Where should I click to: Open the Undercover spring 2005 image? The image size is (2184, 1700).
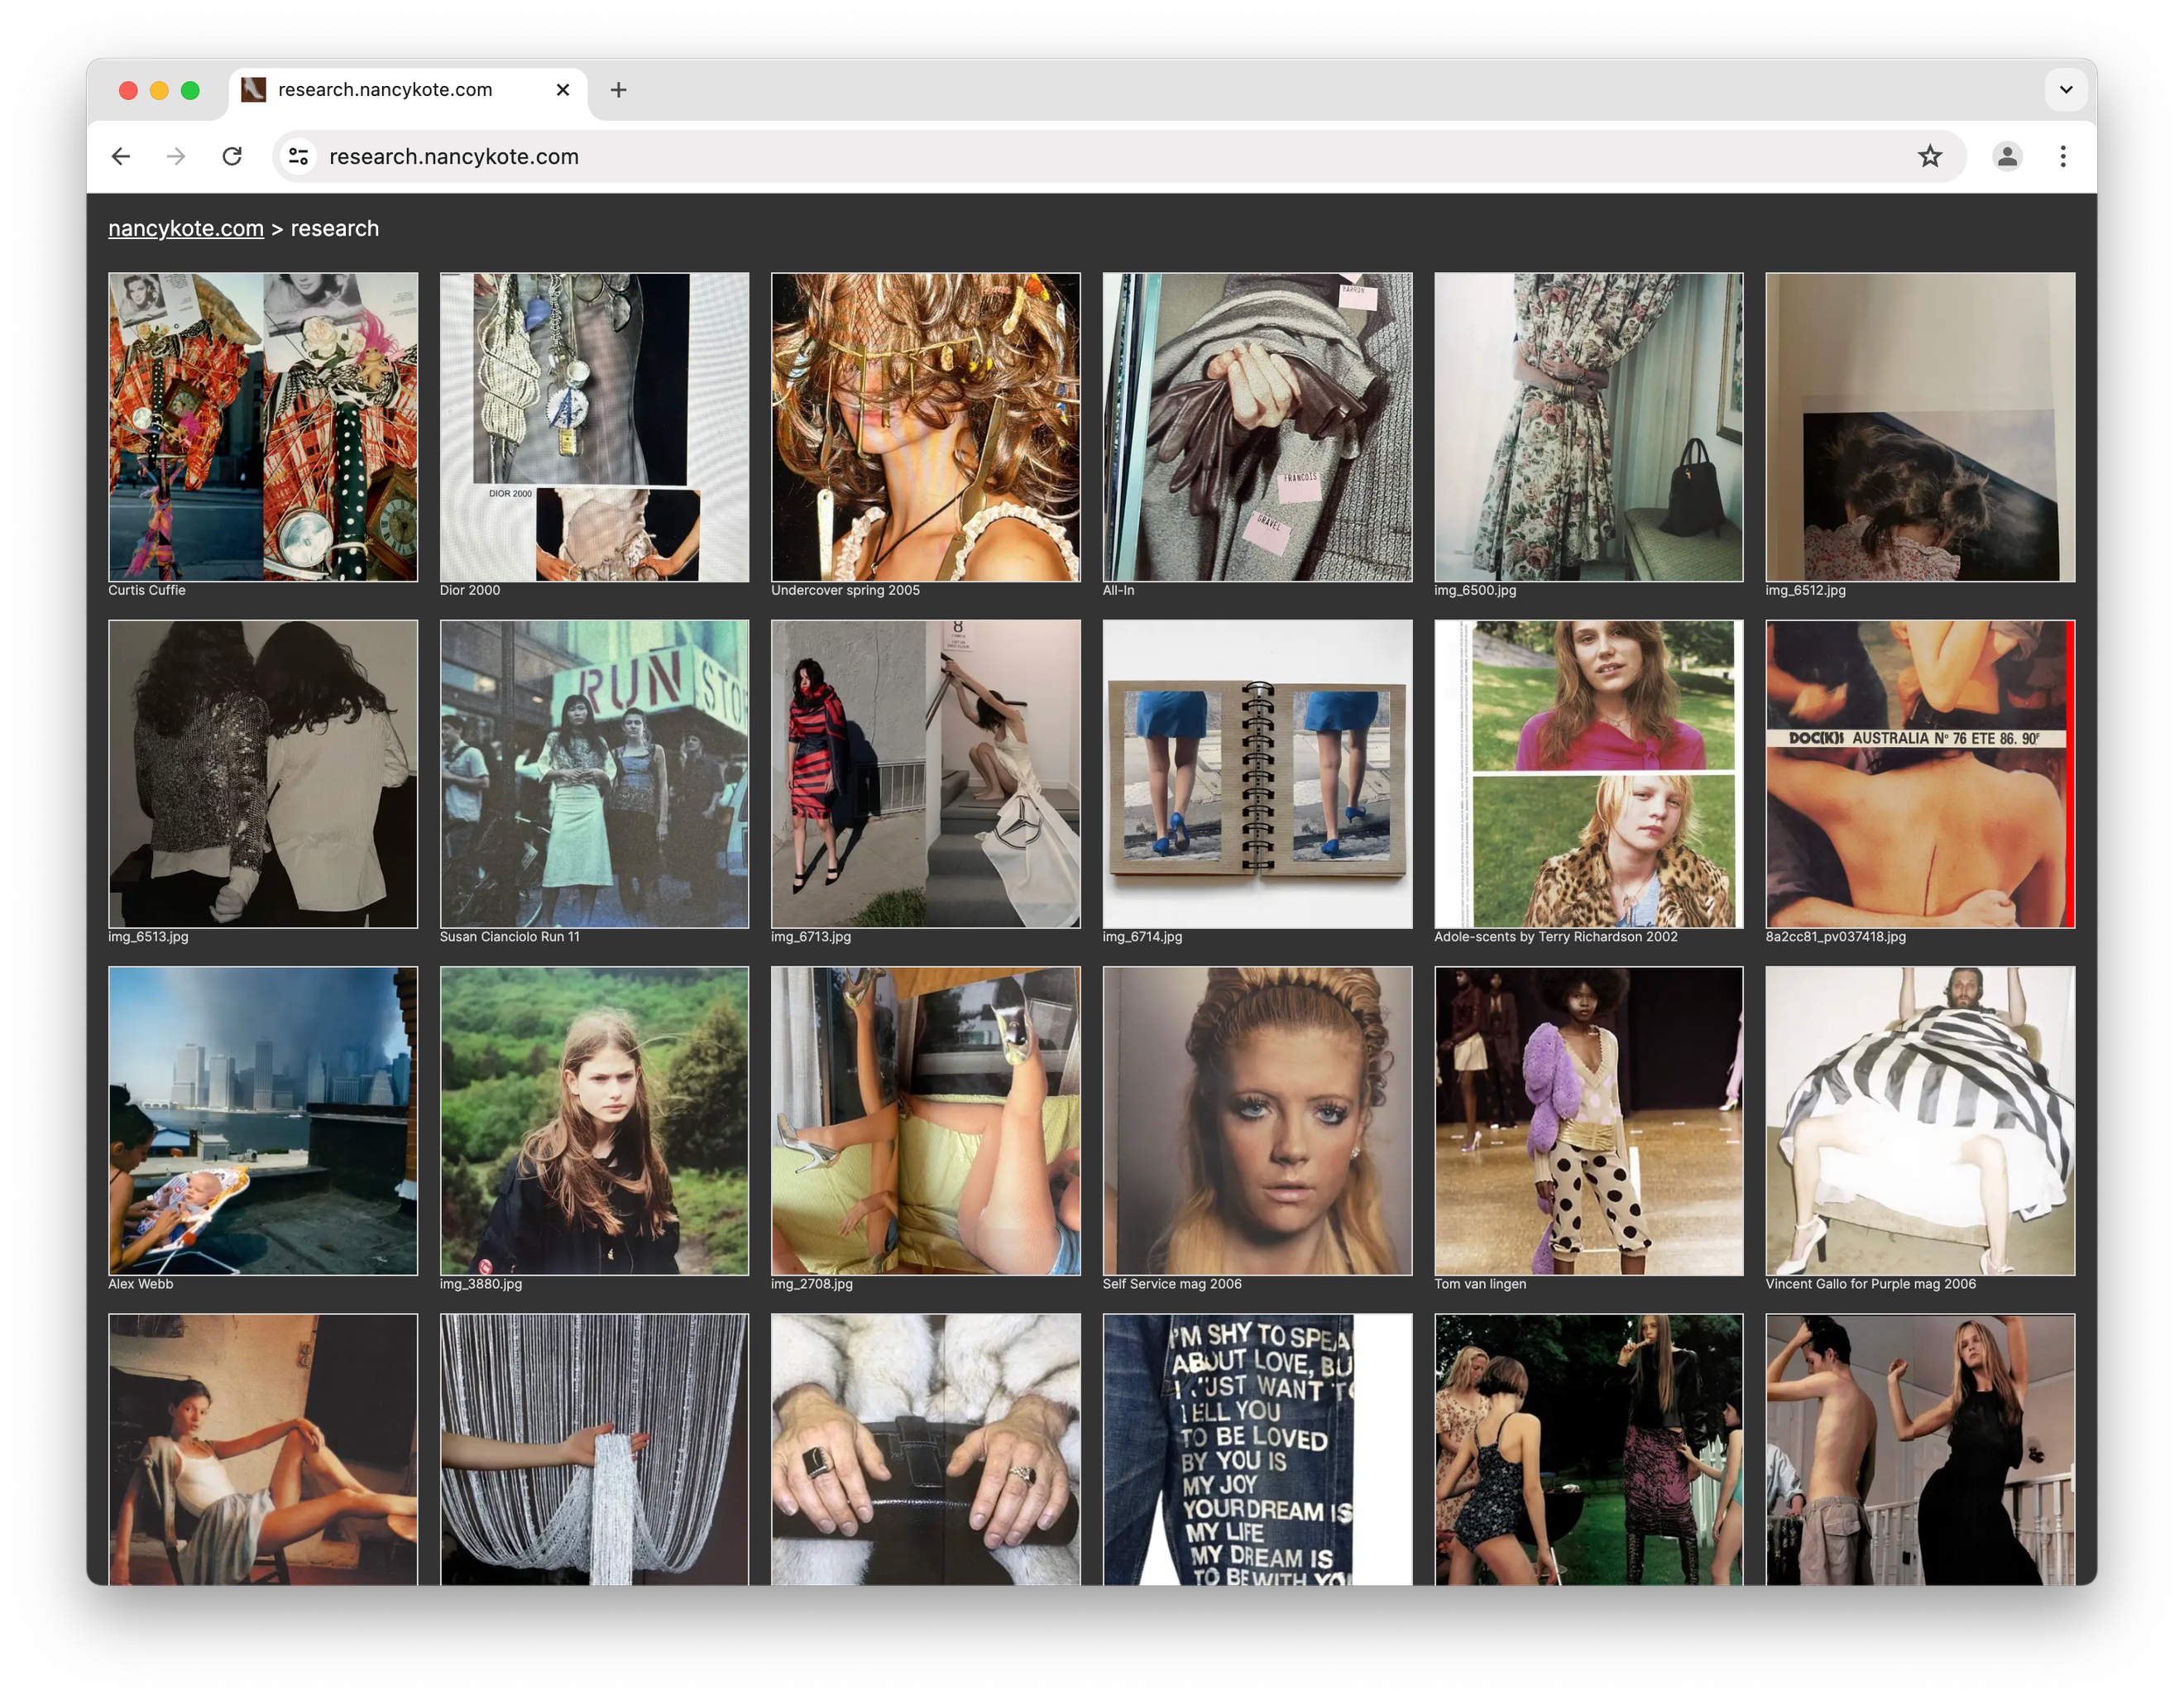[925, 427]
